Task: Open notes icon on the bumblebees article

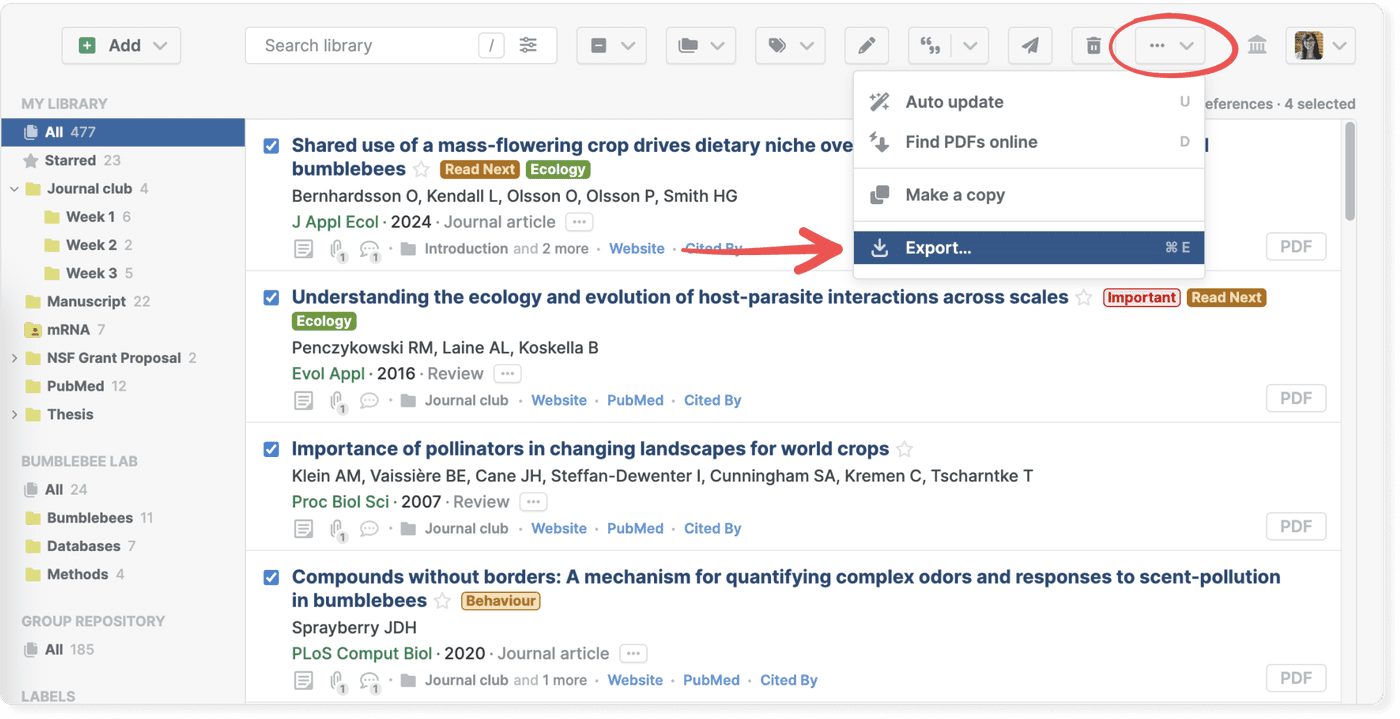Action: pos(304,247)
